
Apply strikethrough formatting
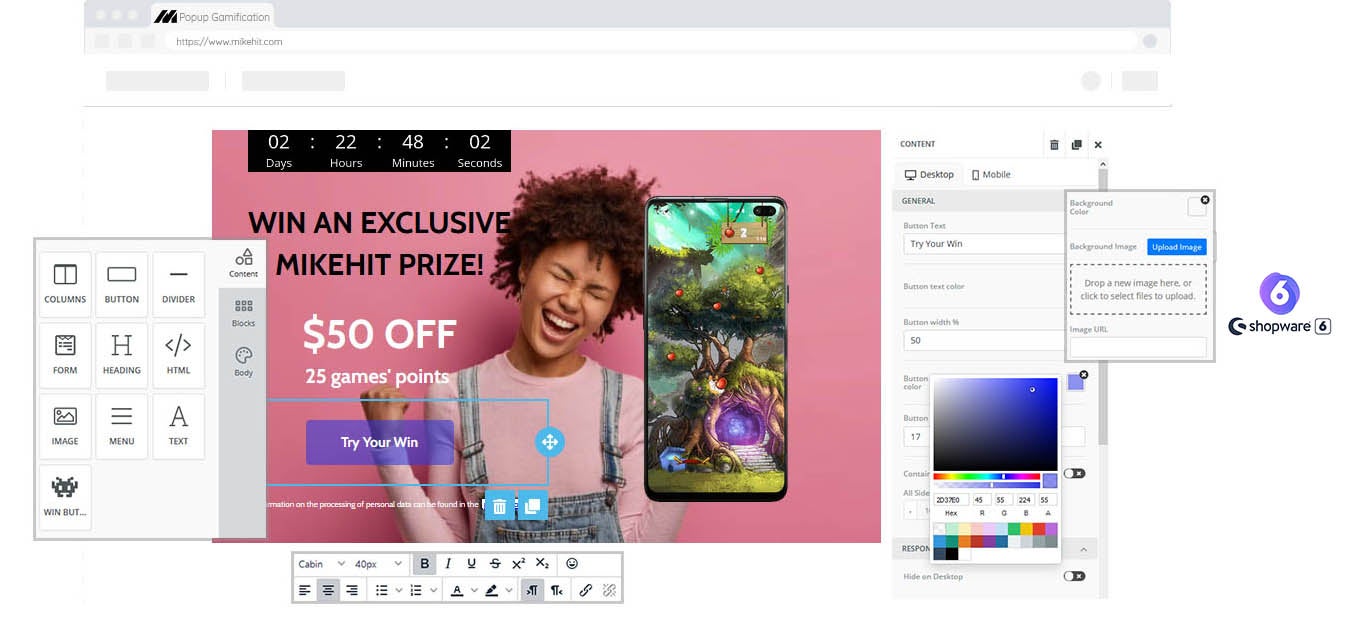point(495,564)
